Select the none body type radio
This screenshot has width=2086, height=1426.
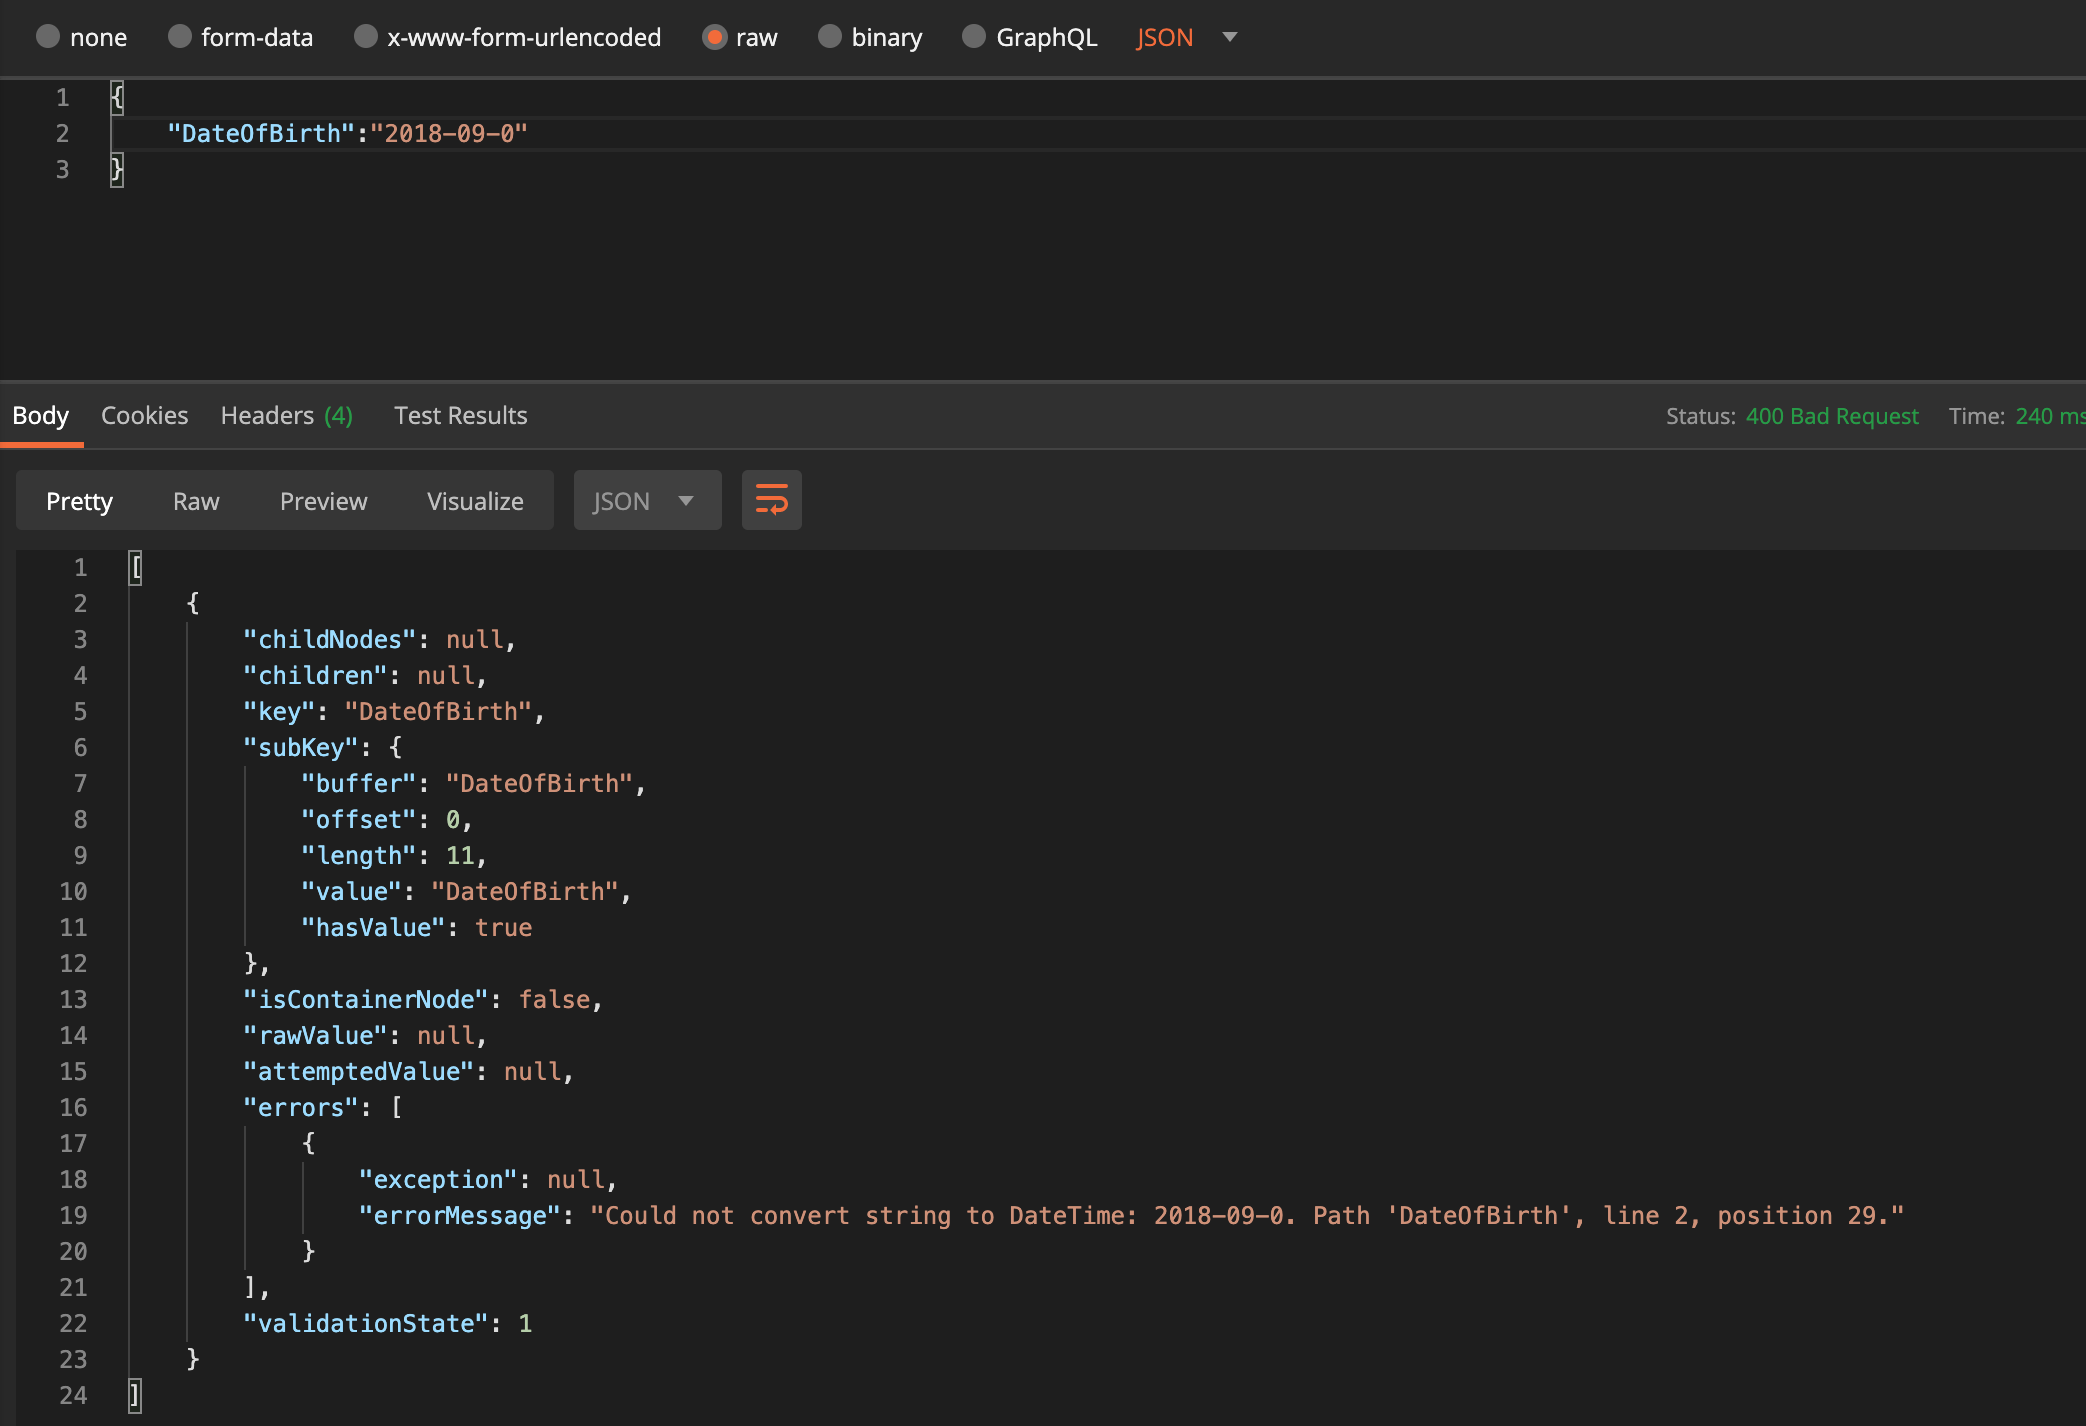coord(49,37)
